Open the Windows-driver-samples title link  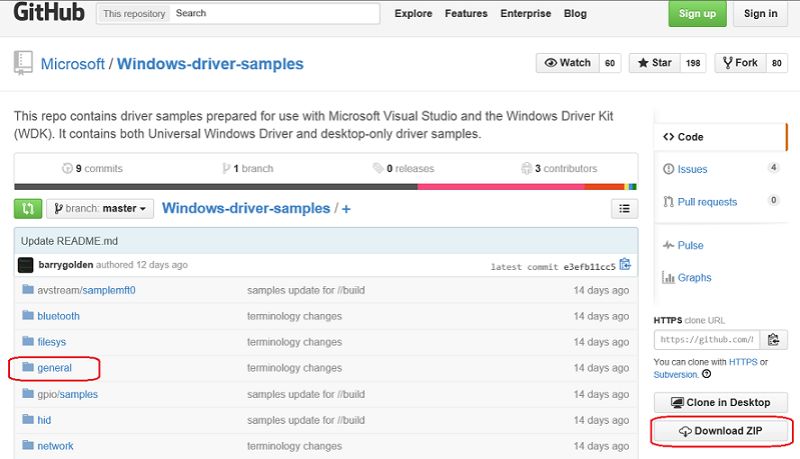coord(210,64)
